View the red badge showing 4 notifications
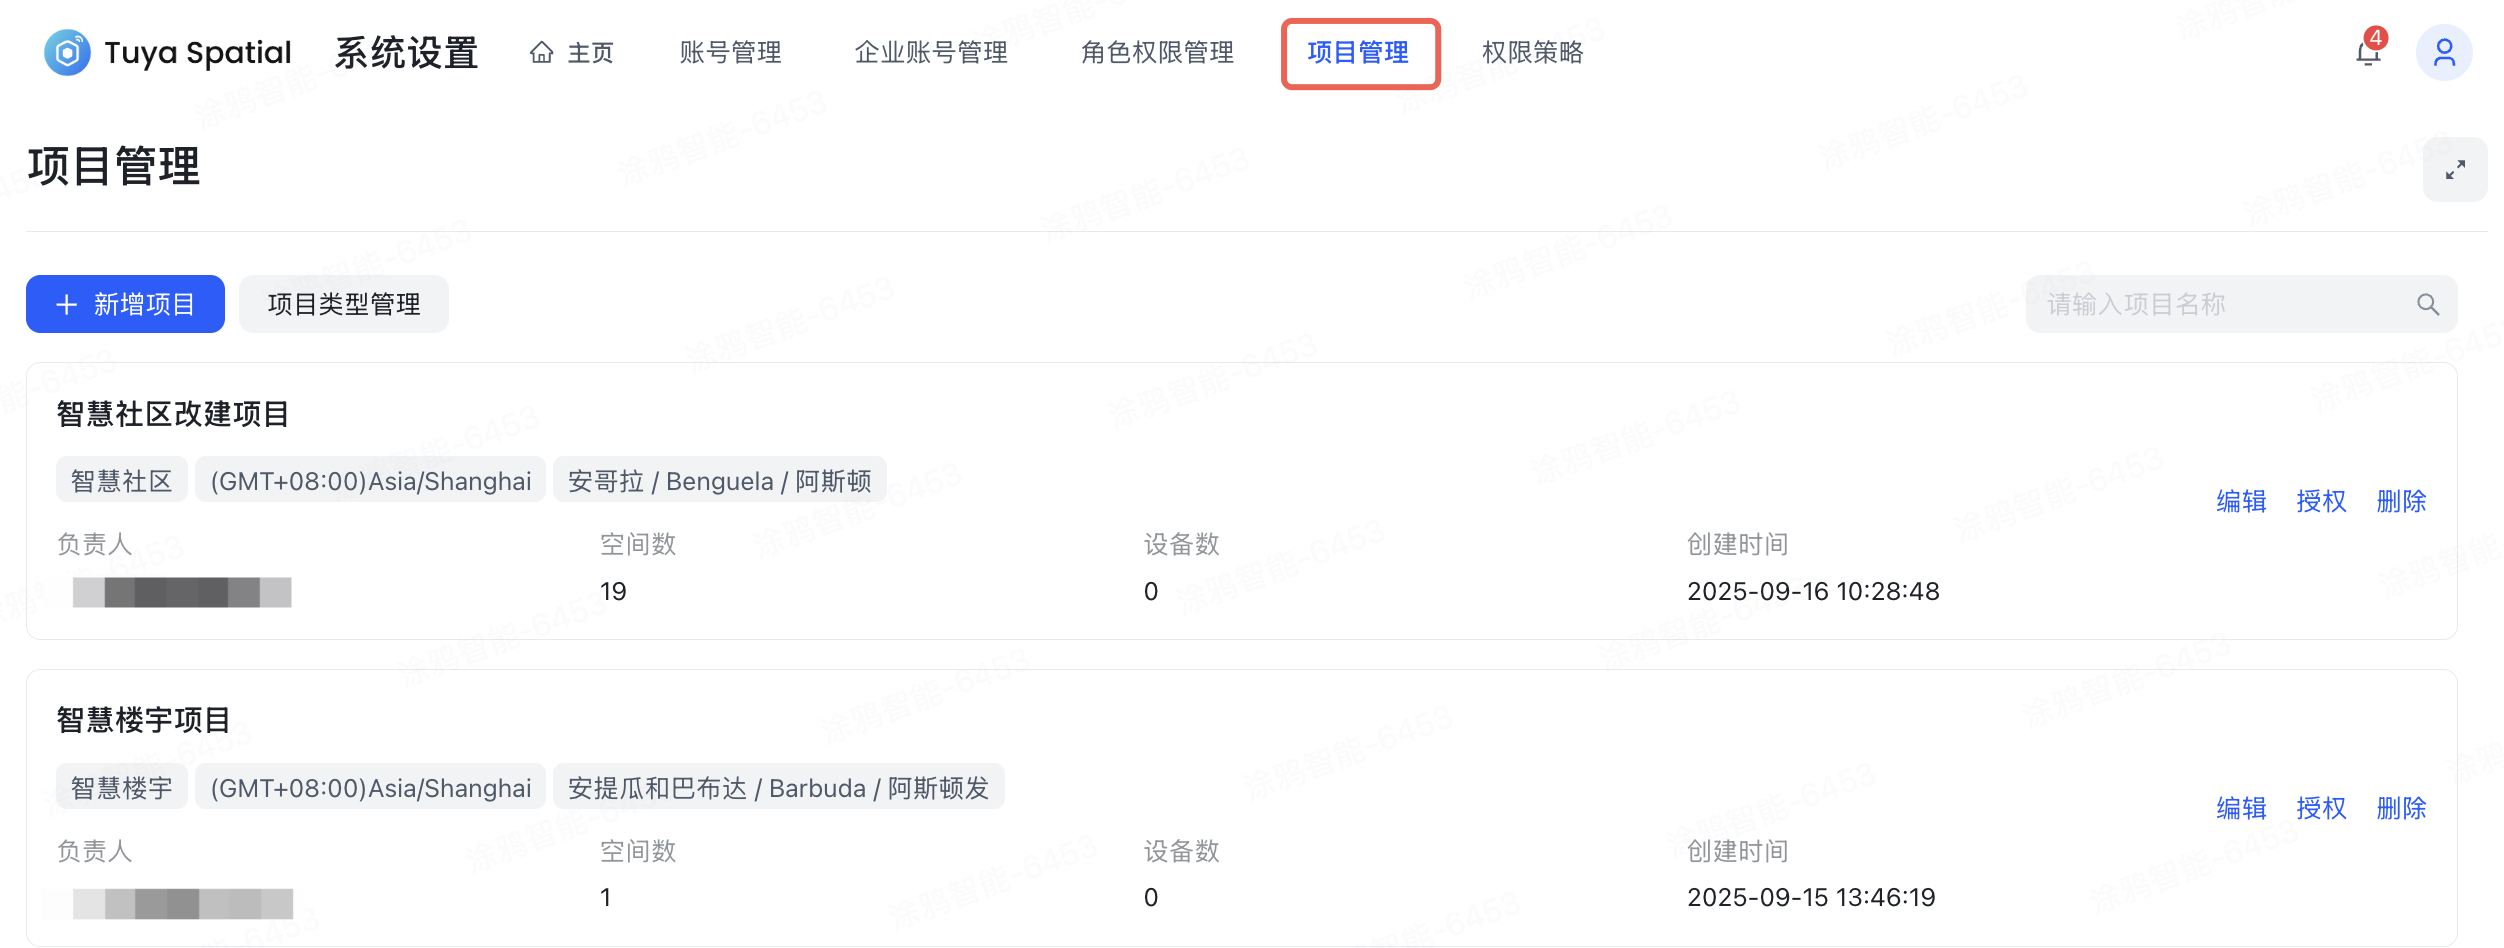This screenshot has height=948, width=2504. [2377, 38]
